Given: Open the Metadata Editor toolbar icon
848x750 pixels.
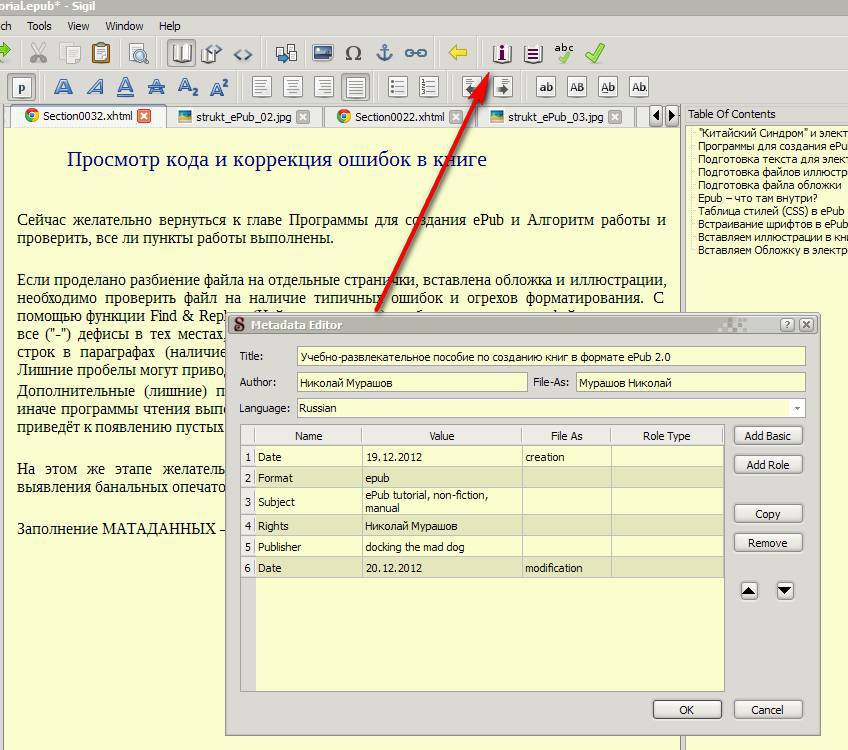Looking at the screenshot, I should (501, 53).
